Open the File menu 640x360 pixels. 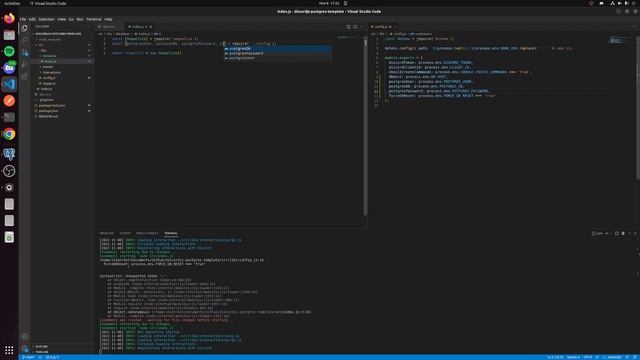pos(23,19)
